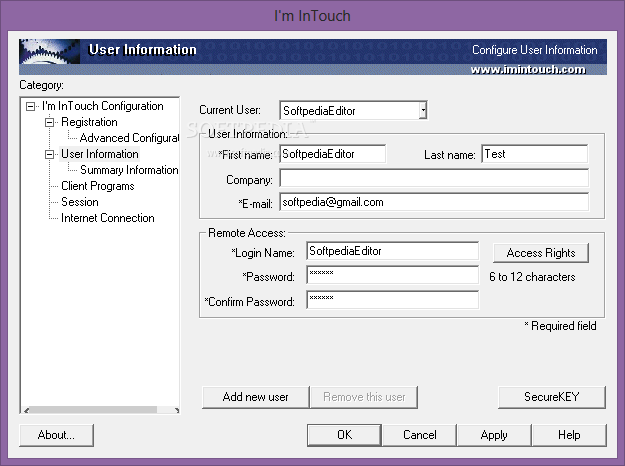625x466 pixels.
Task: Focus the Confirm Password field
Action: [393, 300]
